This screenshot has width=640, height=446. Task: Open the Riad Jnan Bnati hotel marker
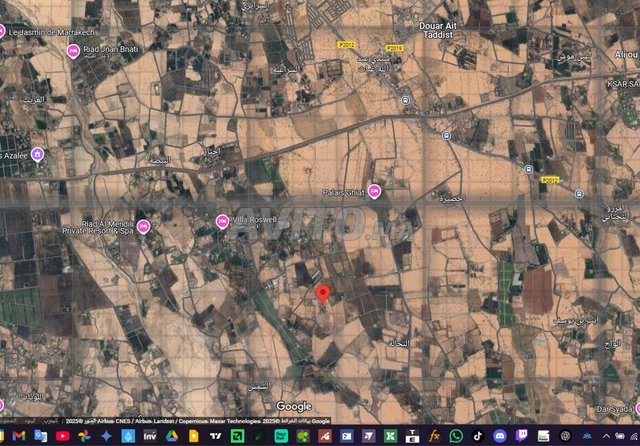point(73,51)
